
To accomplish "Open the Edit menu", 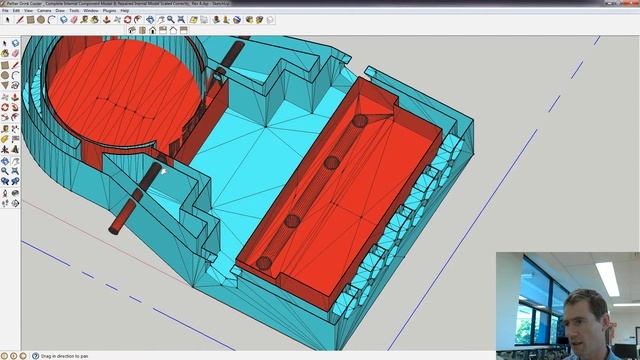I will point(16,11).
